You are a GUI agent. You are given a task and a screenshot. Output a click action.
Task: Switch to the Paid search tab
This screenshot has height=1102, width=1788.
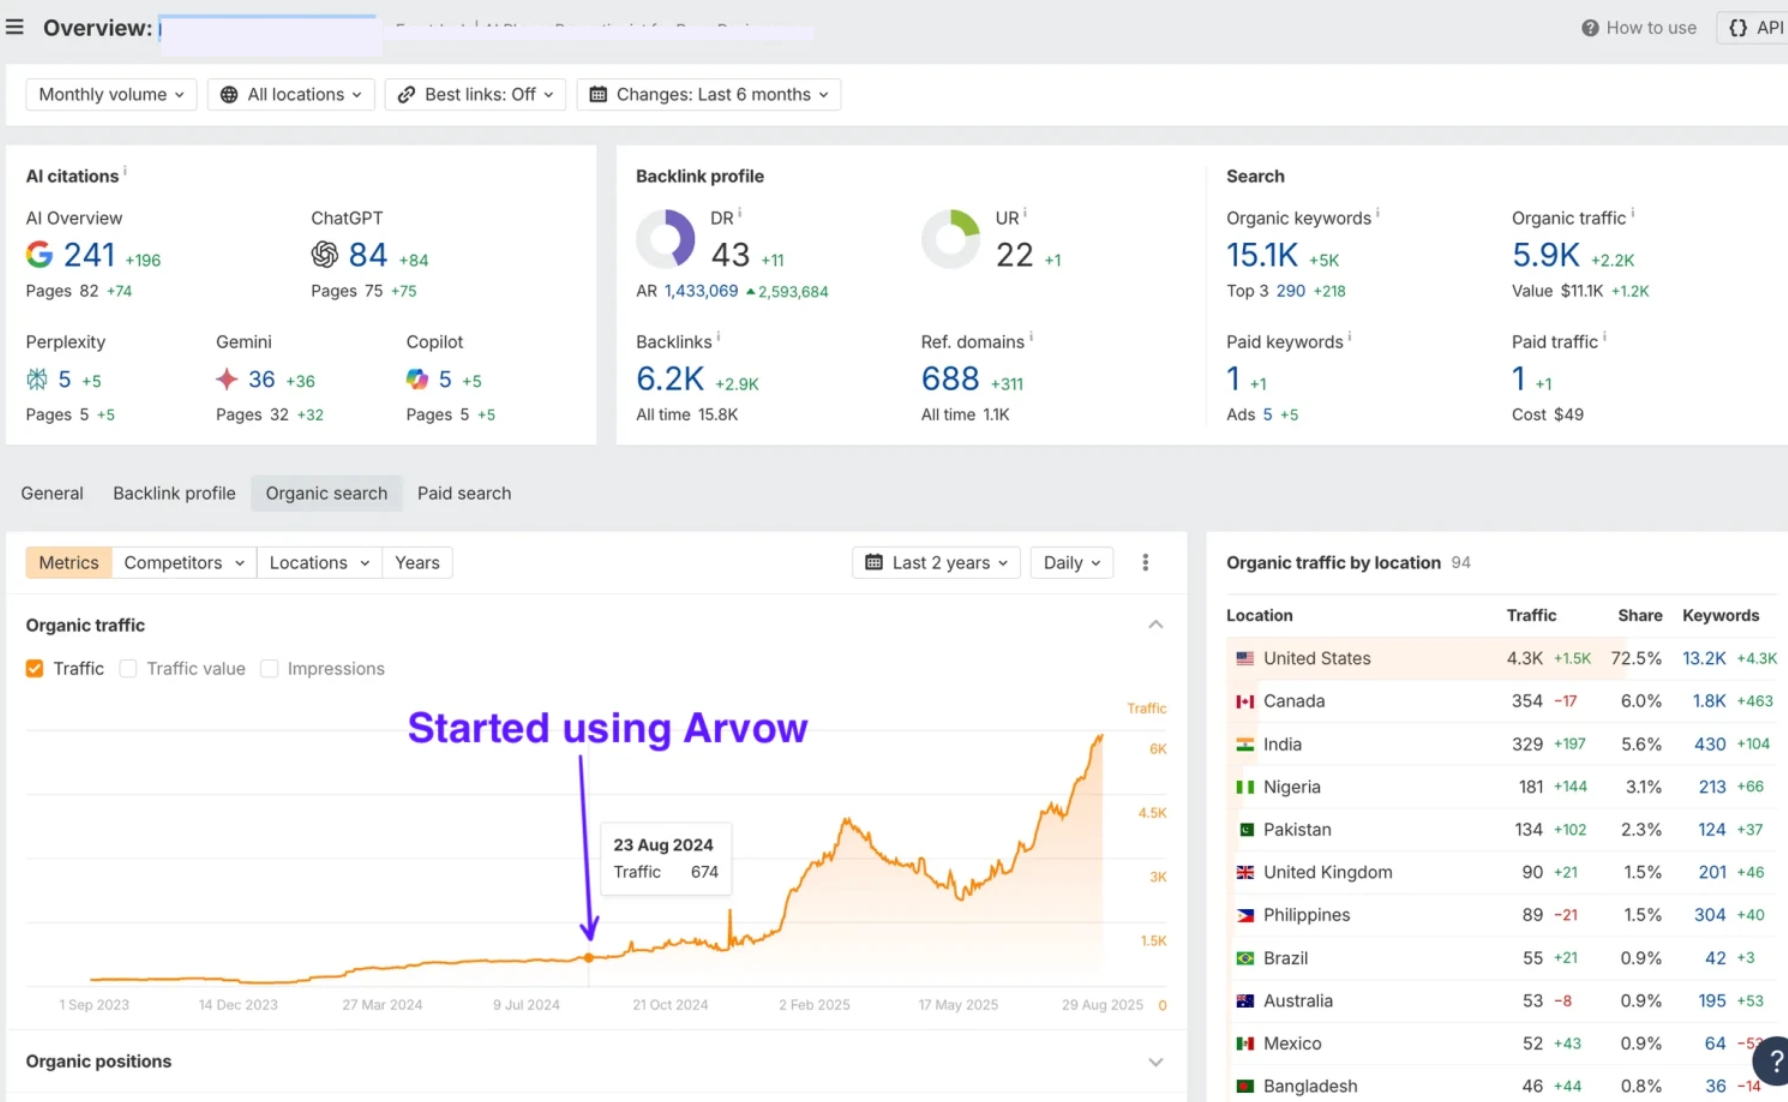point(464,494)
